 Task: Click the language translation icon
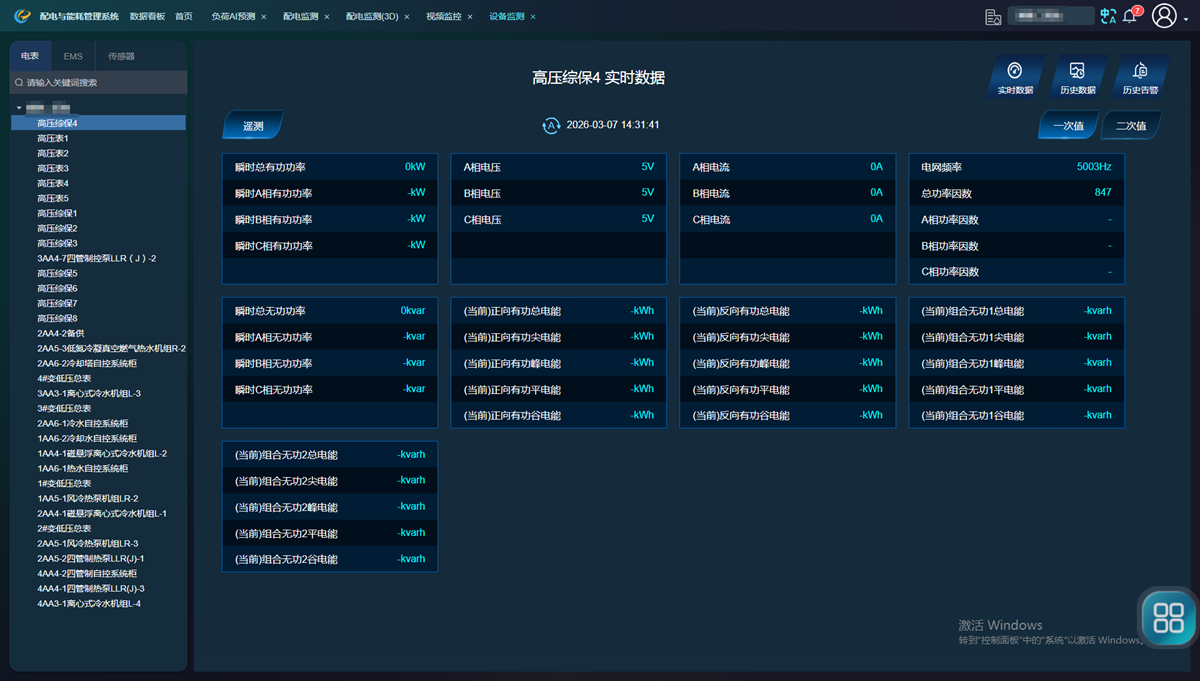click(x=1107, y=16)
